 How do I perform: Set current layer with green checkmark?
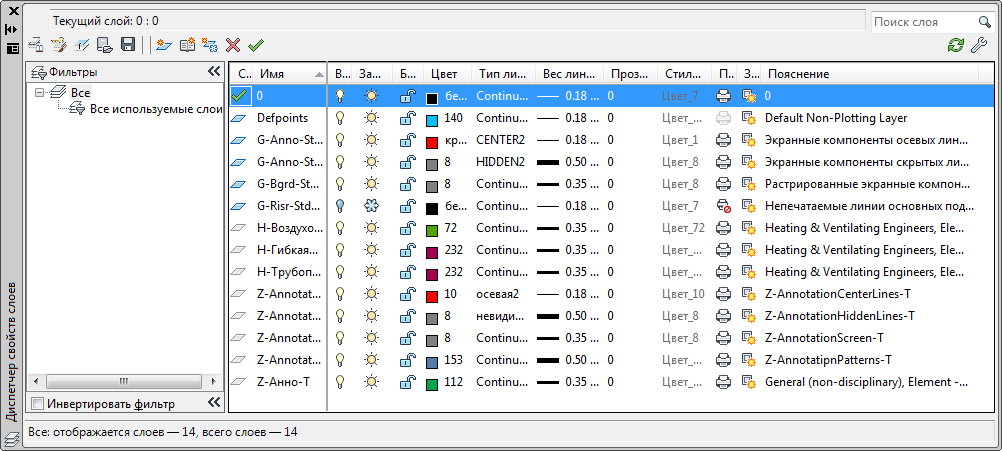coord(256,45)
